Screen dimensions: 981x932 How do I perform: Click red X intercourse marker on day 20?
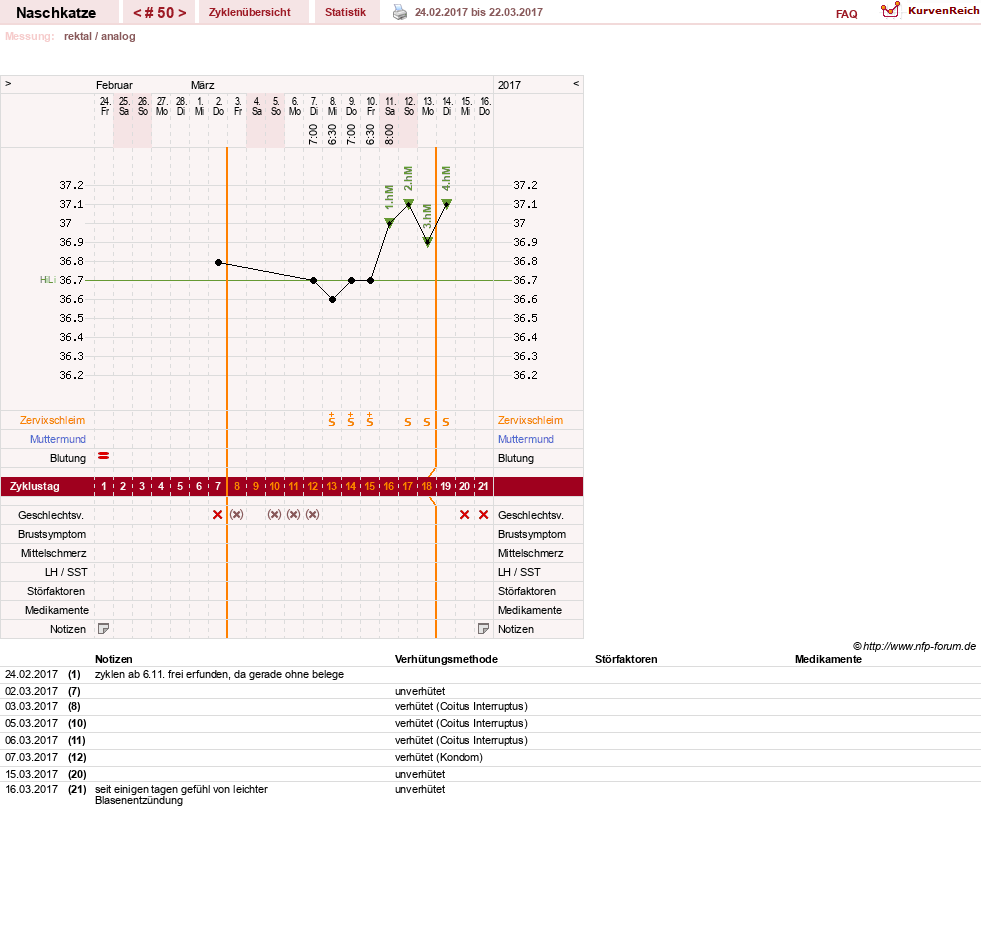coord(464,515)
